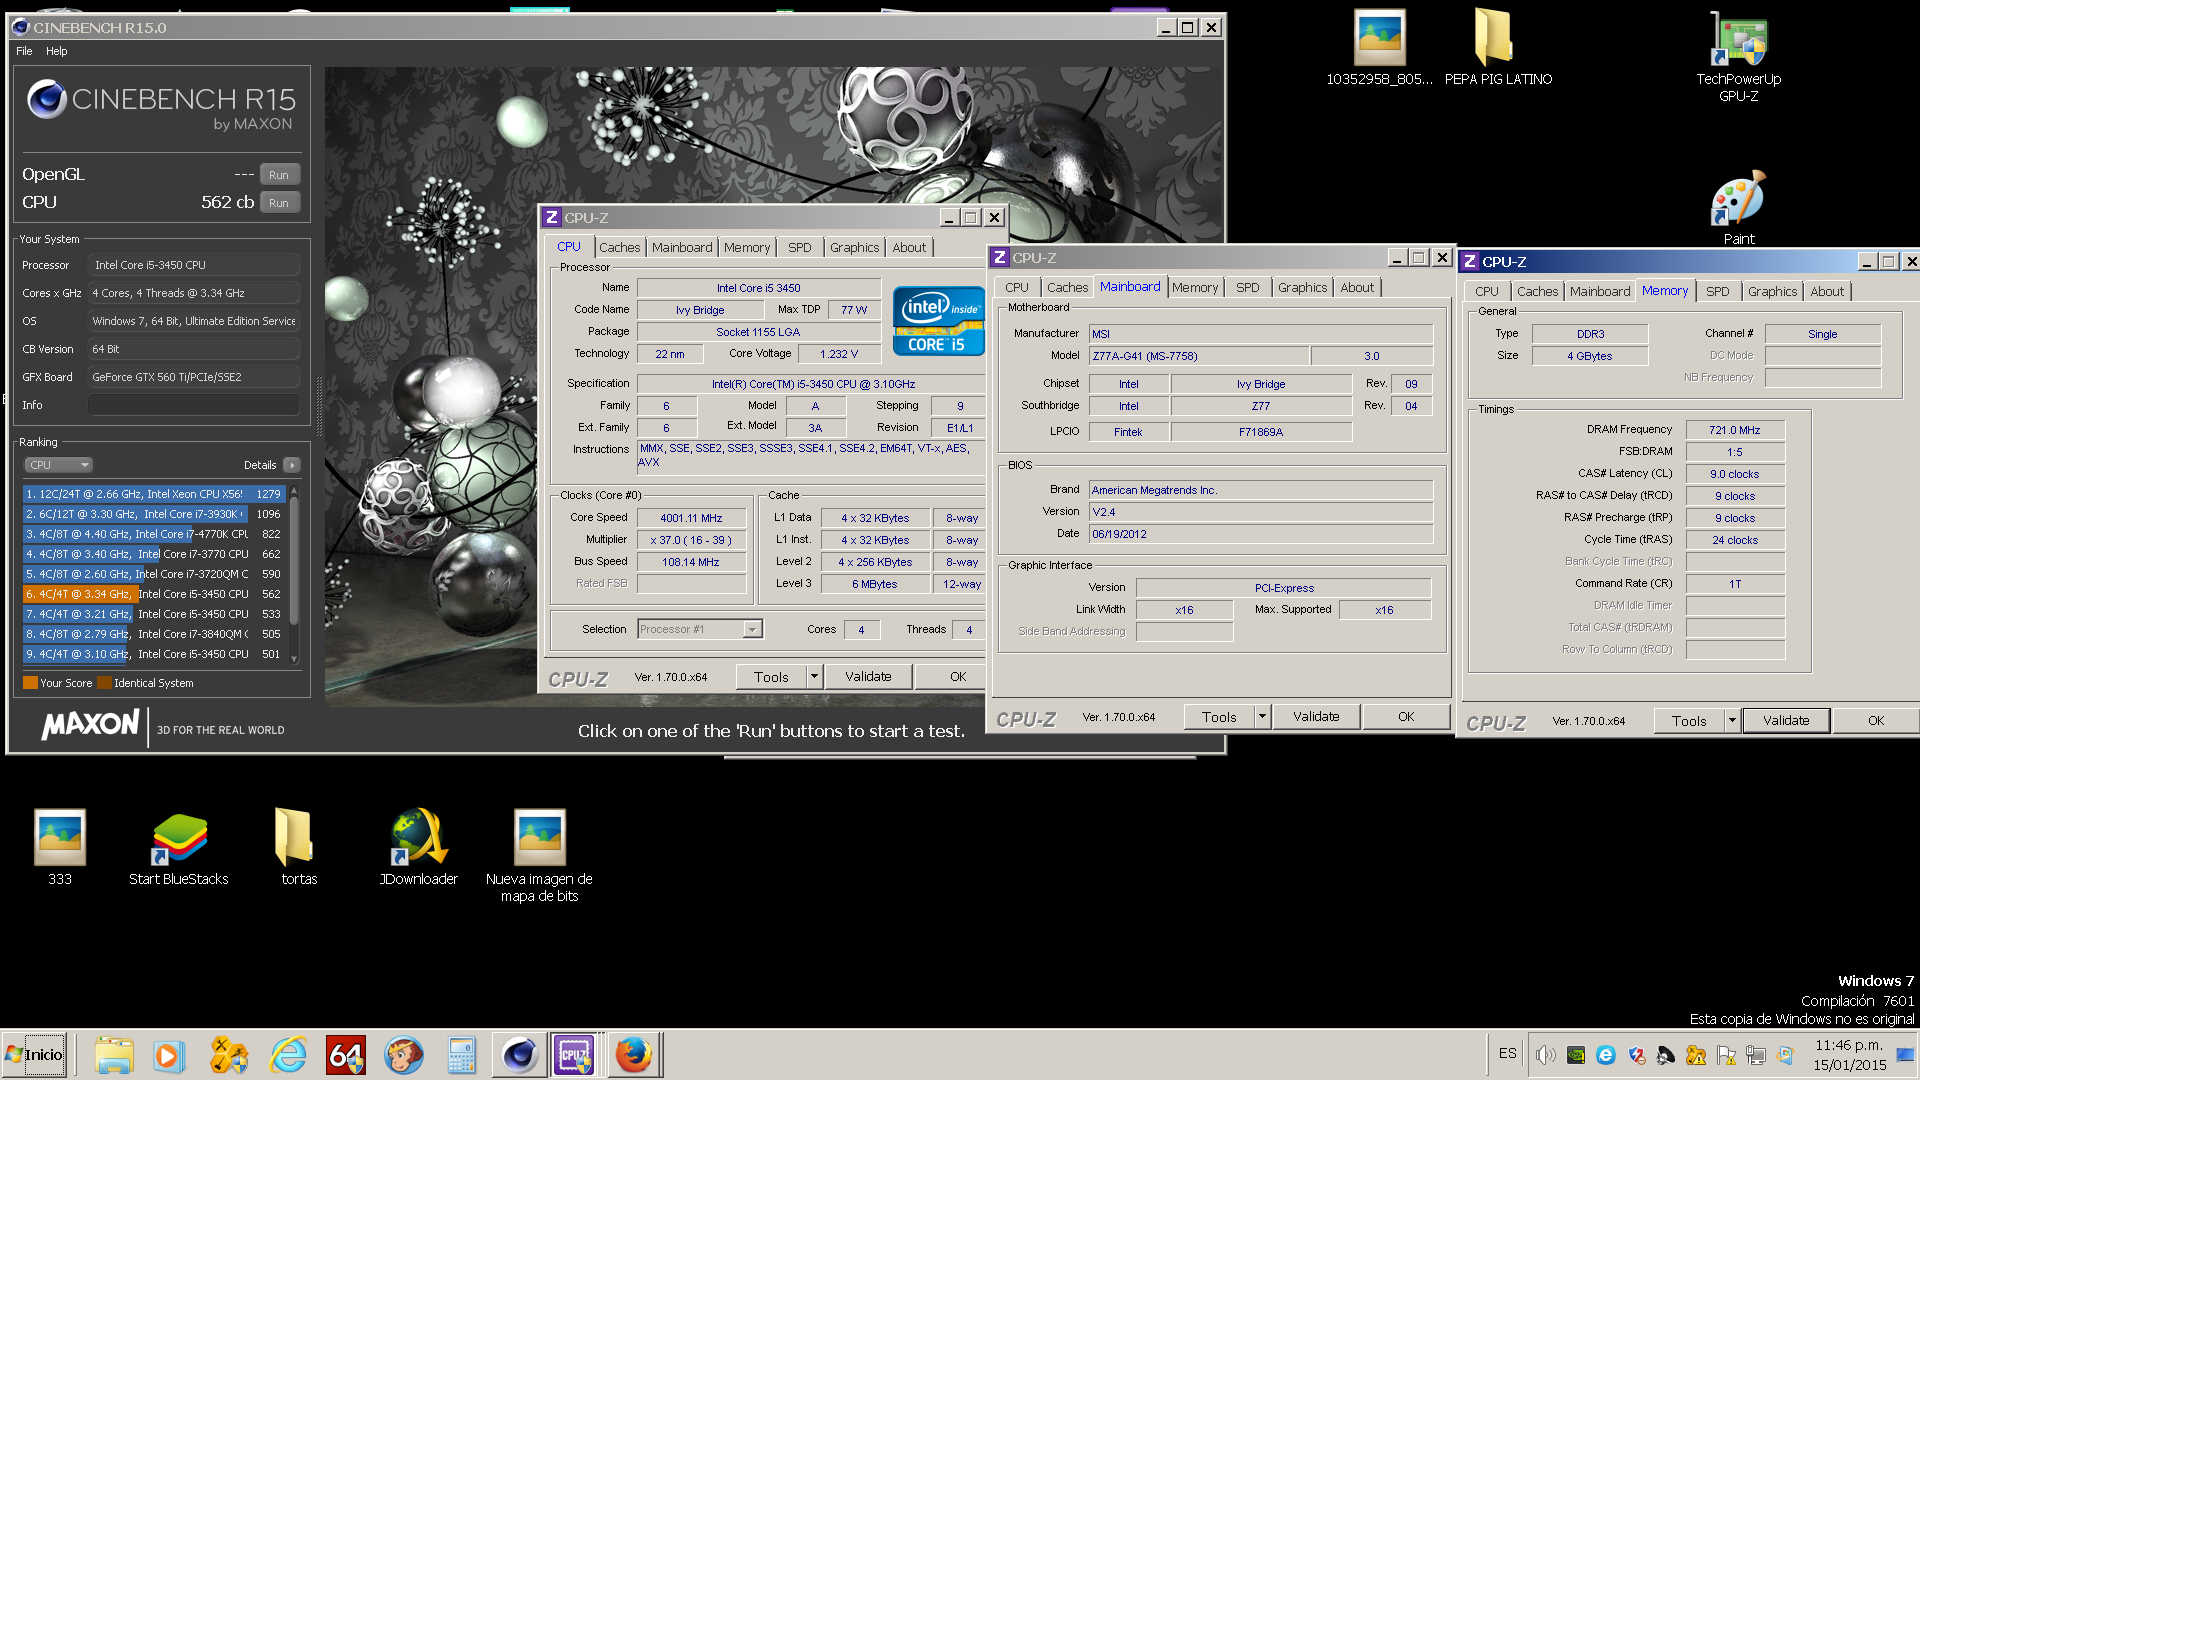Switch to CPU-Z taskbar button

coord(576,1055)
